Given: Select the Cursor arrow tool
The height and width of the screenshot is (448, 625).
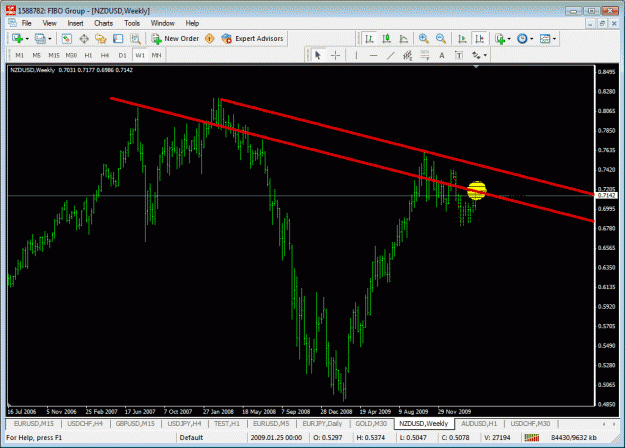Looking at the screenshot, I should click(x=318, y=55).
